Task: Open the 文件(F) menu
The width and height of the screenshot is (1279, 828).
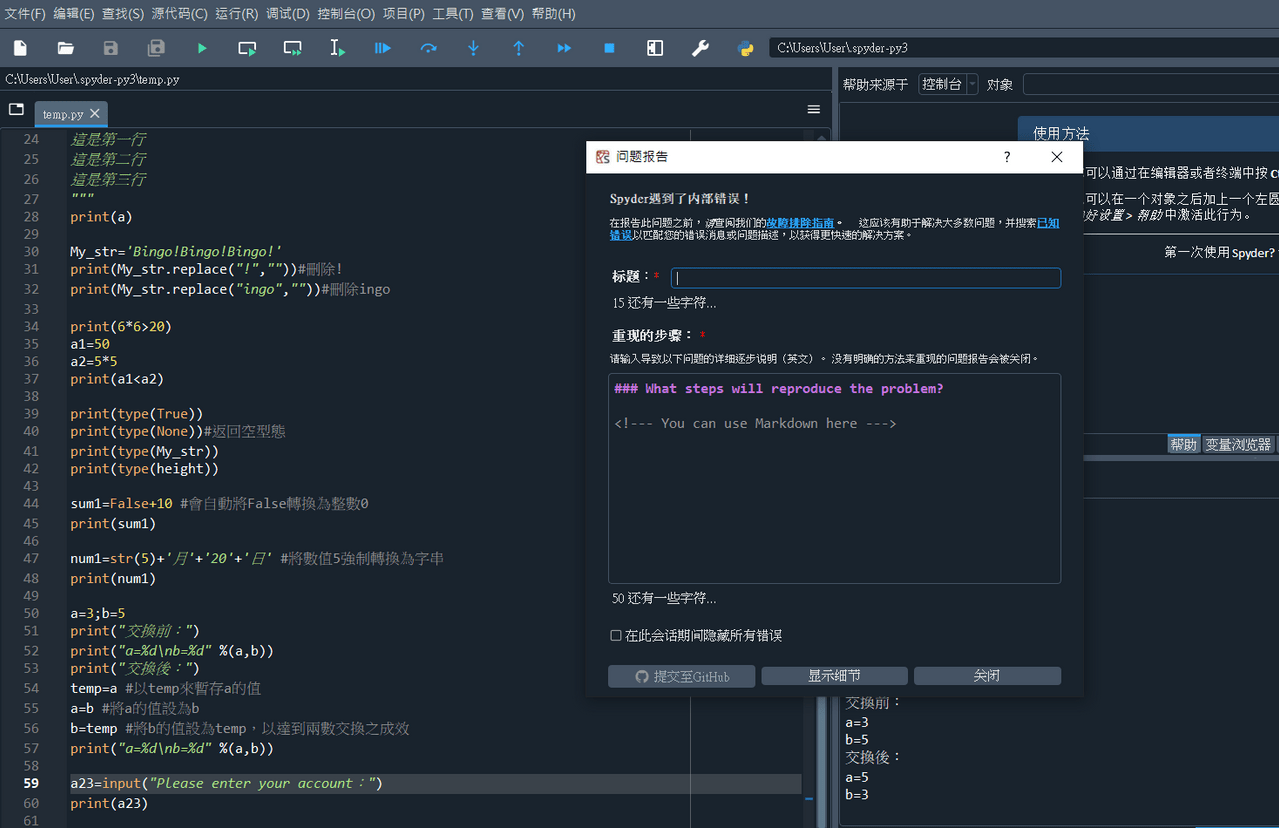Action: coord(25,14)
